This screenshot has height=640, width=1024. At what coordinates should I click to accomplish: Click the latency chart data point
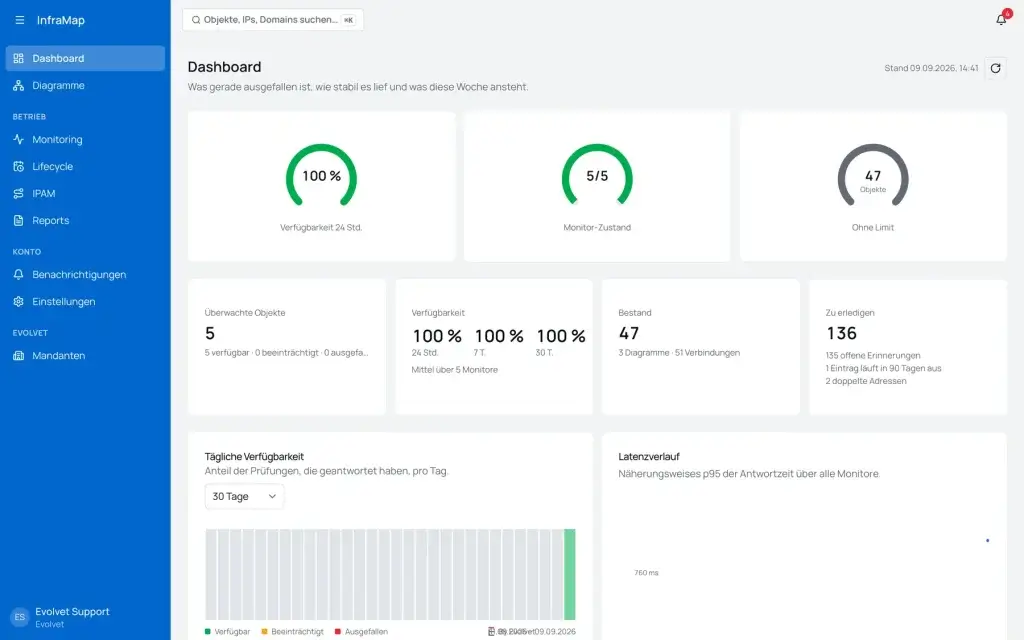tap(987, 540)
